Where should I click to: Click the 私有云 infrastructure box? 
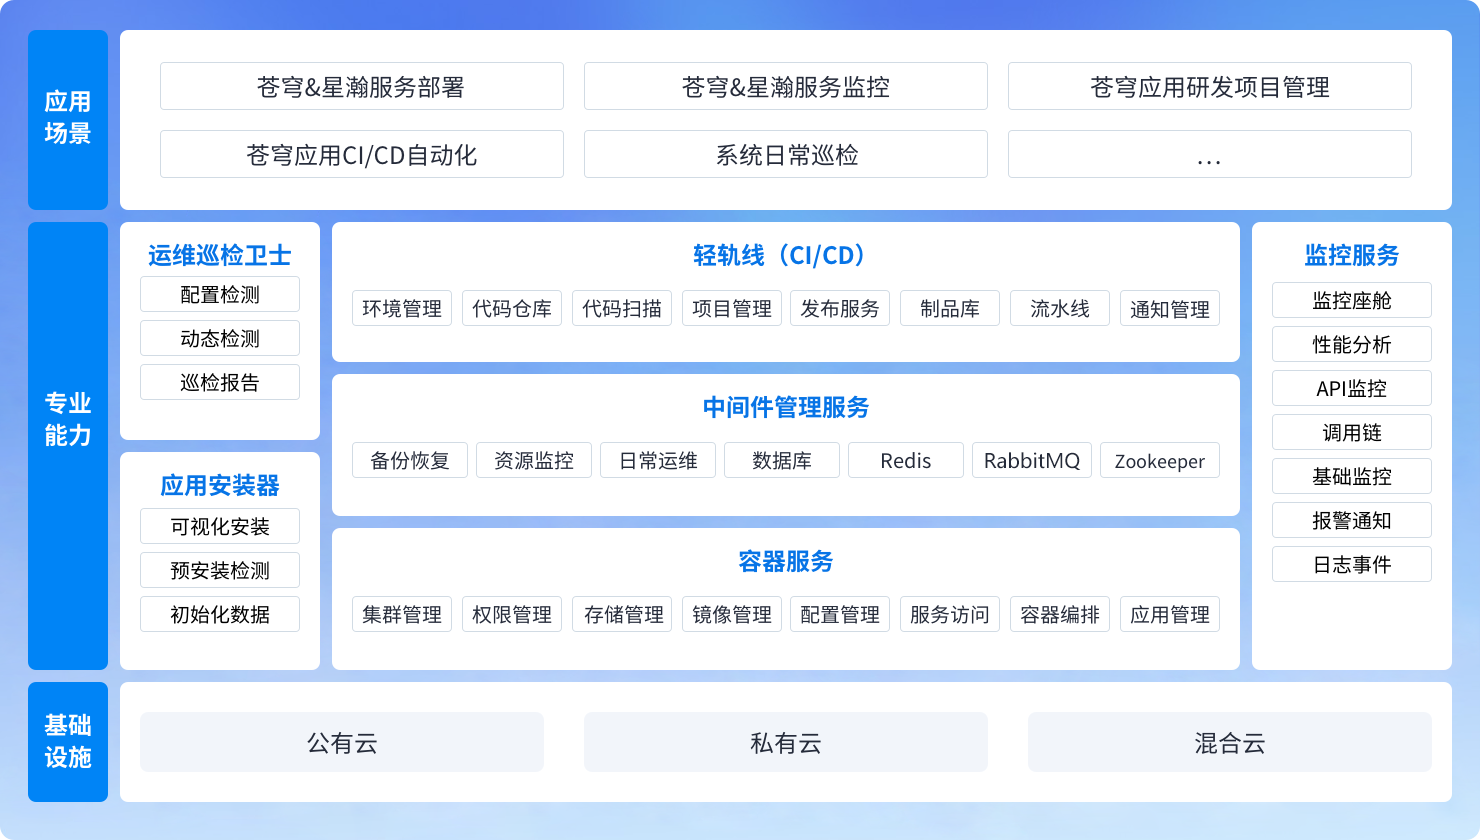pos(785,743)
